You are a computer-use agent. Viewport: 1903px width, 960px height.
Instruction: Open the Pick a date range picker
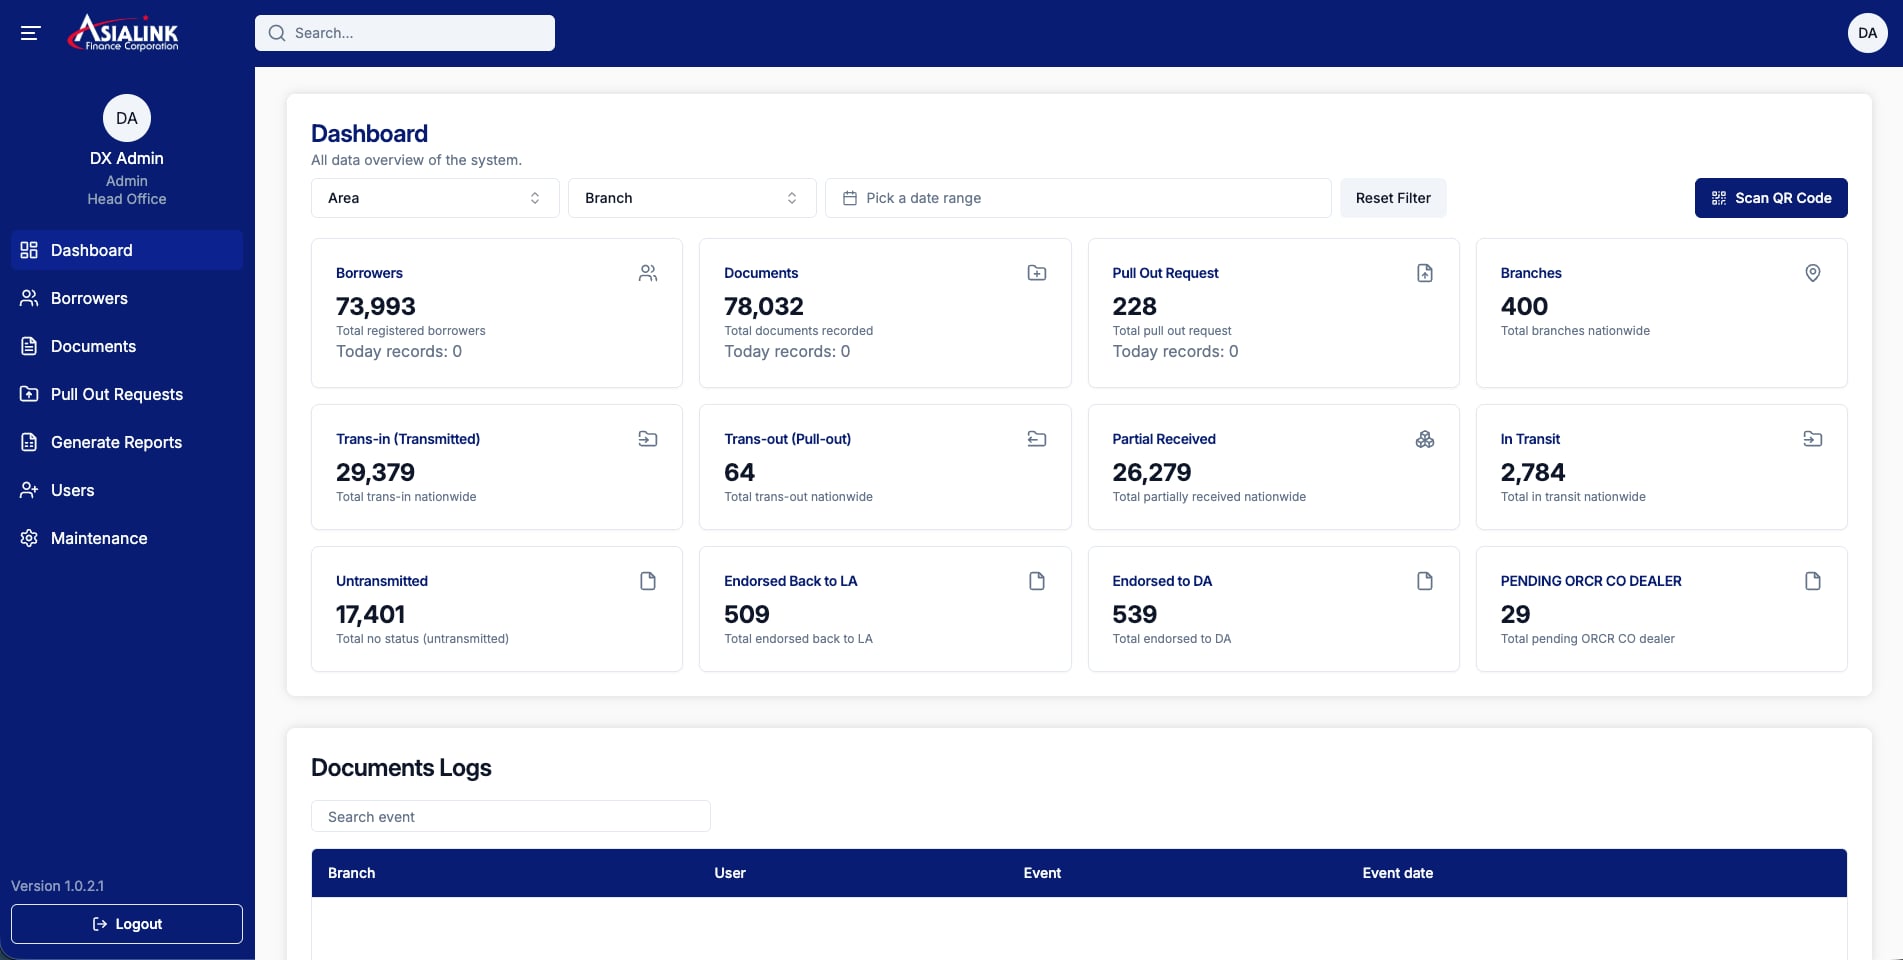pos(1078,198)
